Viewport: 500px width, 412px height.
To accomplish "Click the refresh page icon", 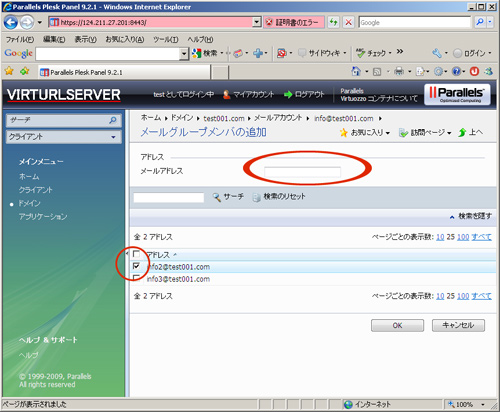I will point(333,22).
